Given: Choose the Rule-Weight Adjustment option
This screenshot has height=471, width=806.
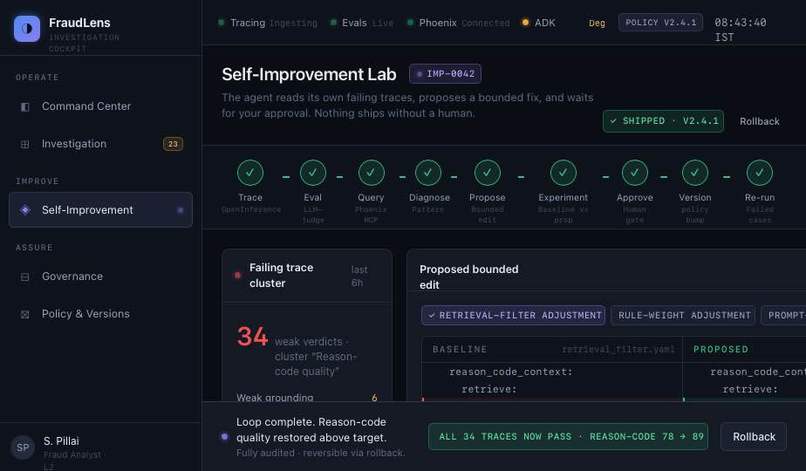Looking at the screenshot, I should 683,315.
